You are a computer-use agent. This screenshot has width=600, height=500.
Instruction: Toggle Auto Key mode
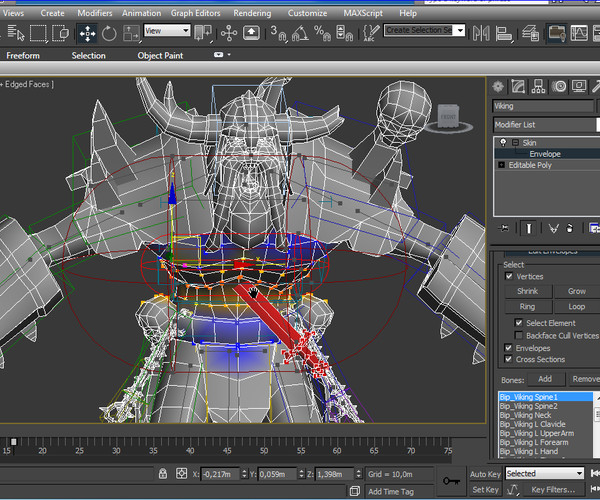tap(485, 474)
